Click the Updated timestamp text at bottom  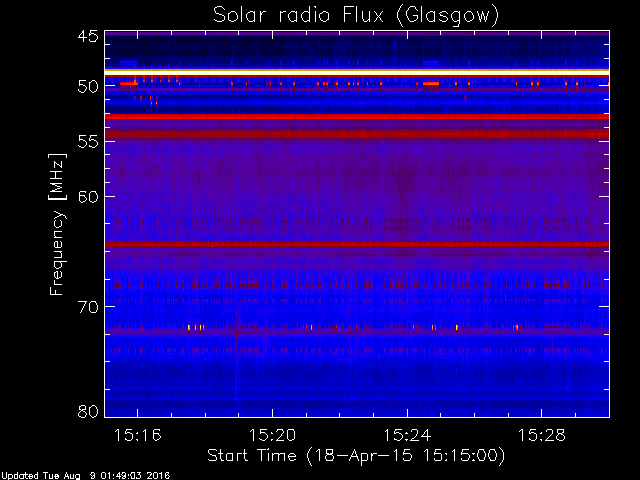click(x=85, y=476)
